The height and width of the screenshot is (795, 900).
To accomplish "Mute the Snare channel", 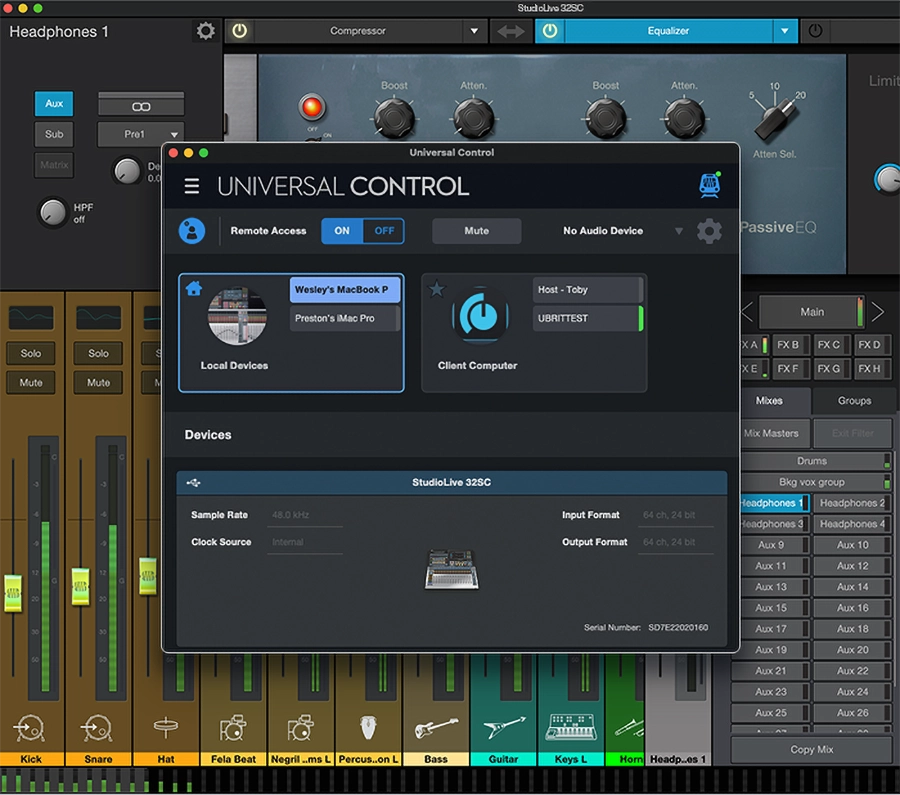I will click(x=98, y=383).
